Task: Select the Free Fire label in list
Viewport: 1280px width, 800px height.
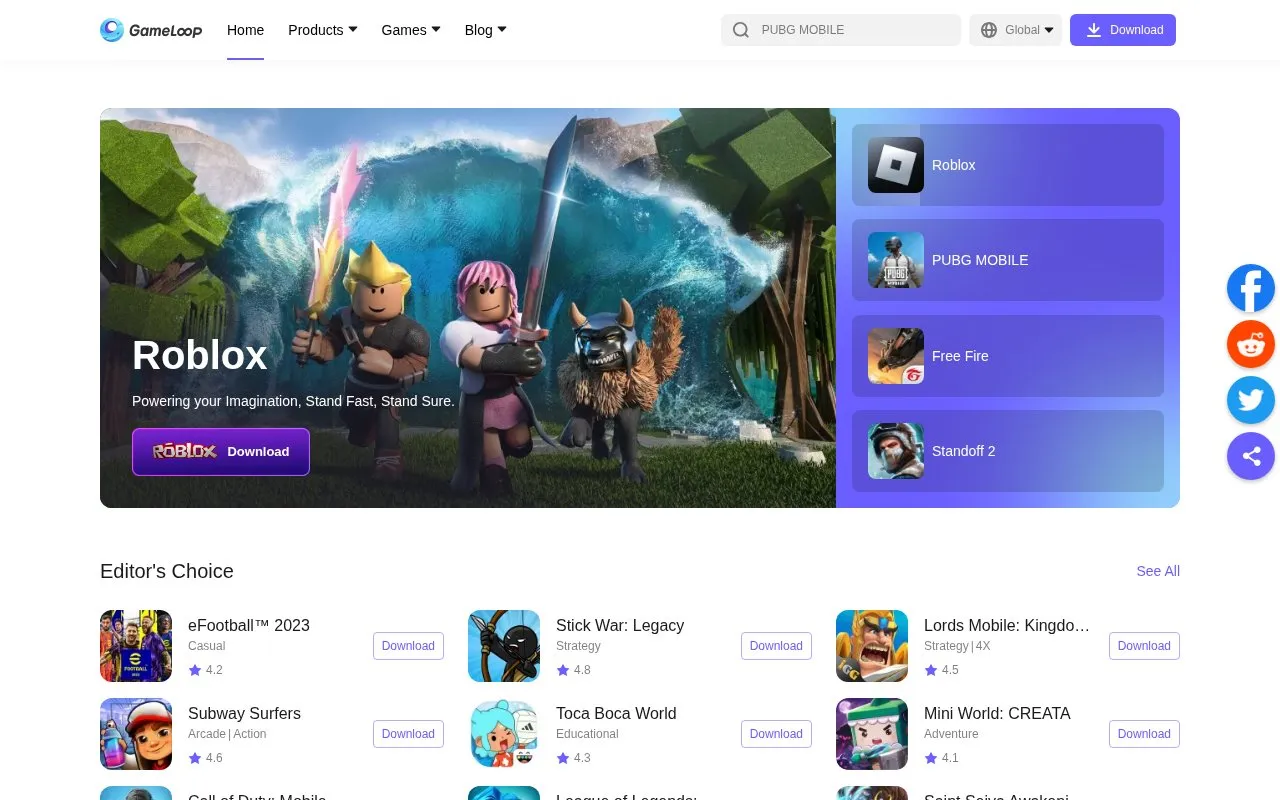Action: pos(960,356)
